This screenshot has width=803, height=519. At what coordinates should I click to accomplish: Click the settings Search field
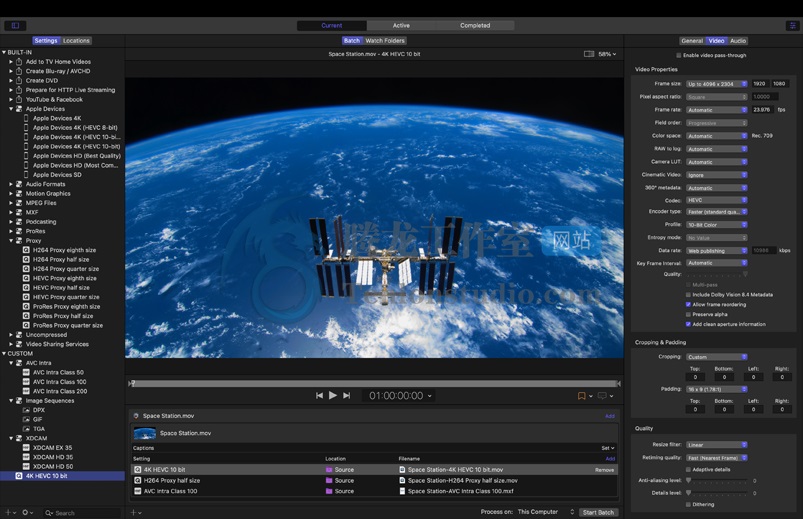pos(80,513)
